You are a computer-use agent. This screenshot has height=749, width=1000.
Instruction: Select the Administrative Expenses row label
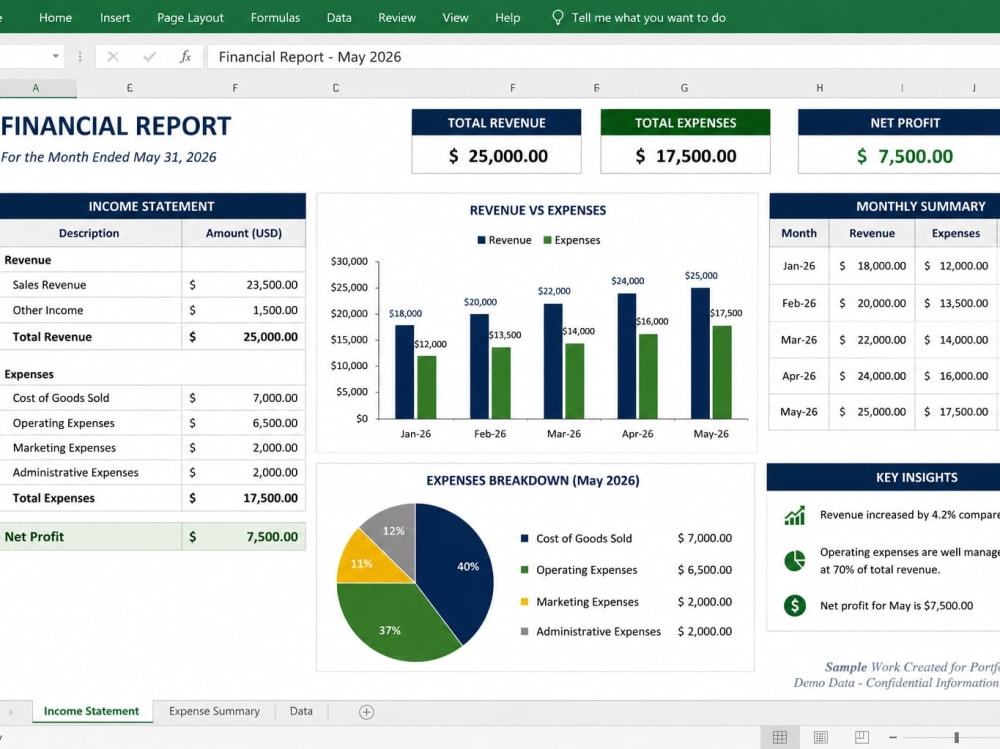pos(75,473)
